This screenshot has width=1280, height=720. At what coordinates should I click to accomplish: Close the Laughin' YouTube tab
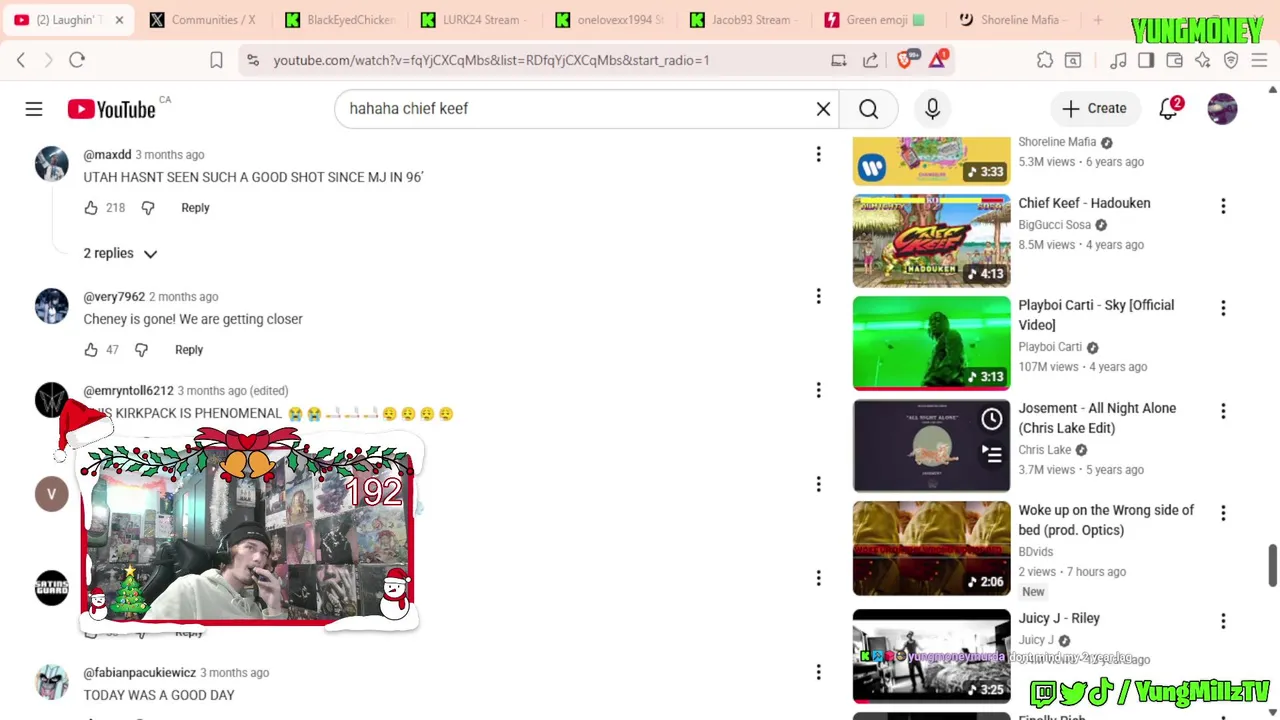pyautogui.click(x=119, y=20)
